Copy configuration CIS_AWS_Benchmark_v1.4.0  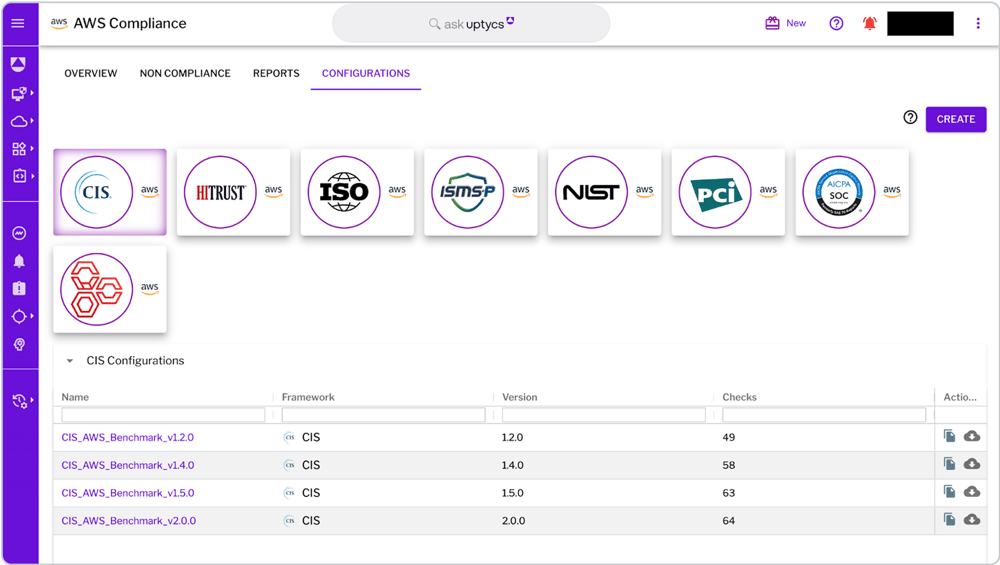[x=950, y=464]
